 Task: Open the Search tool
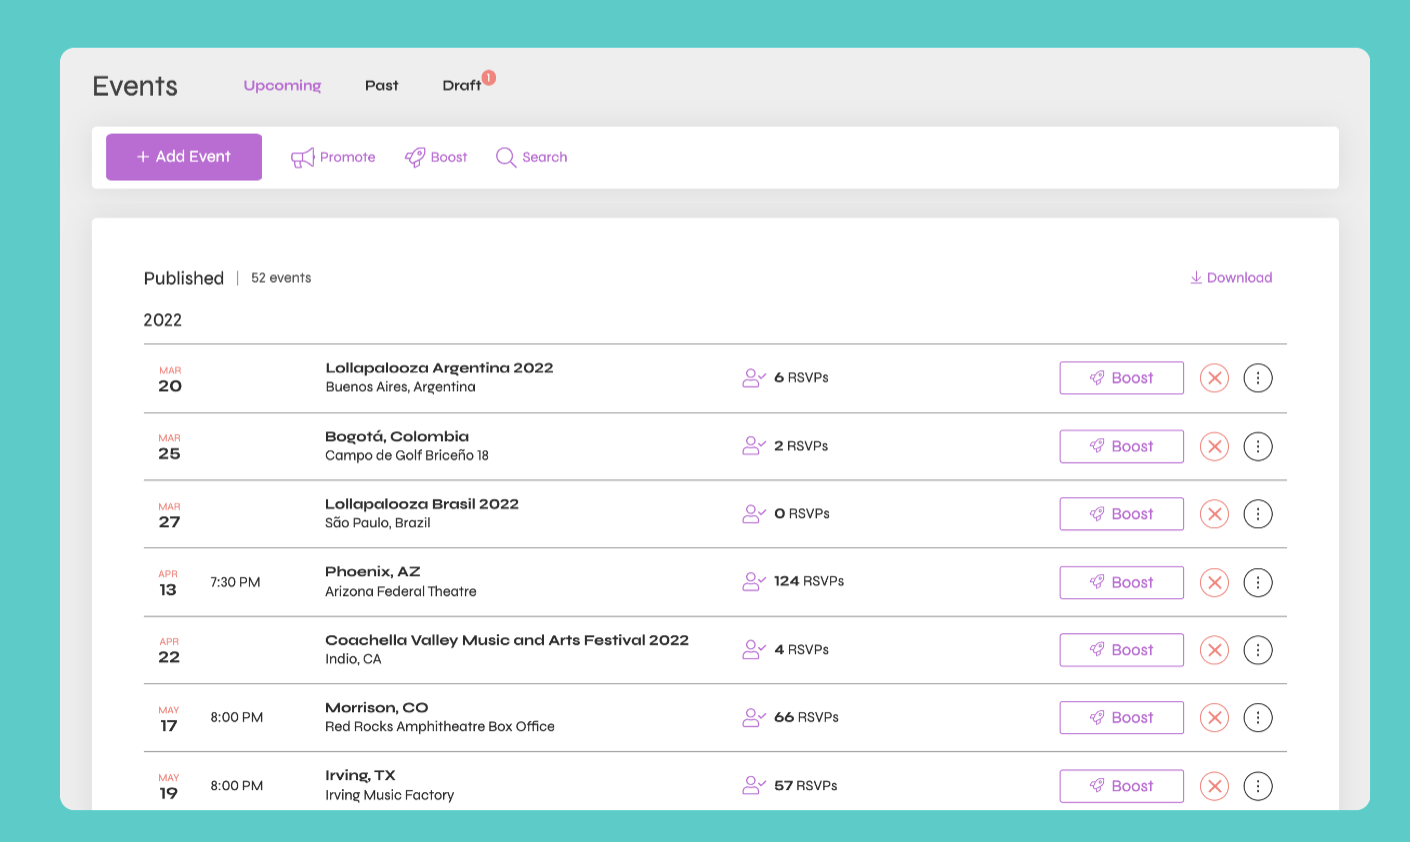point(531,157)
